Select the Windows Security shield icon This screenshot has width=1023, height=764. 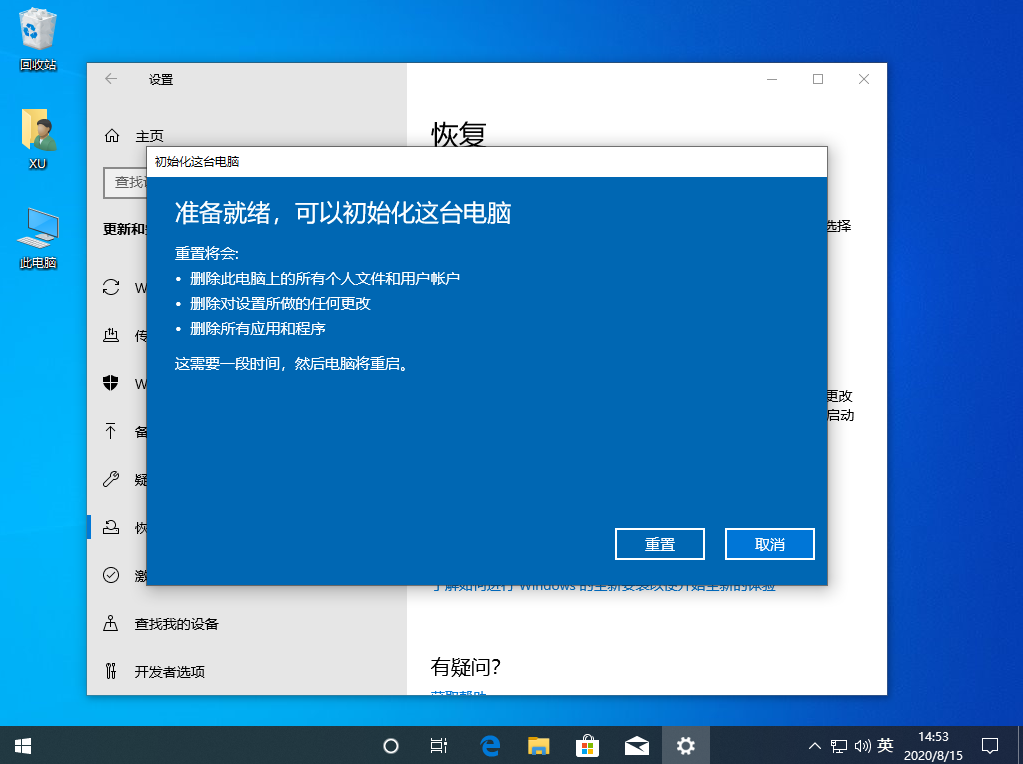coord(112,384)
